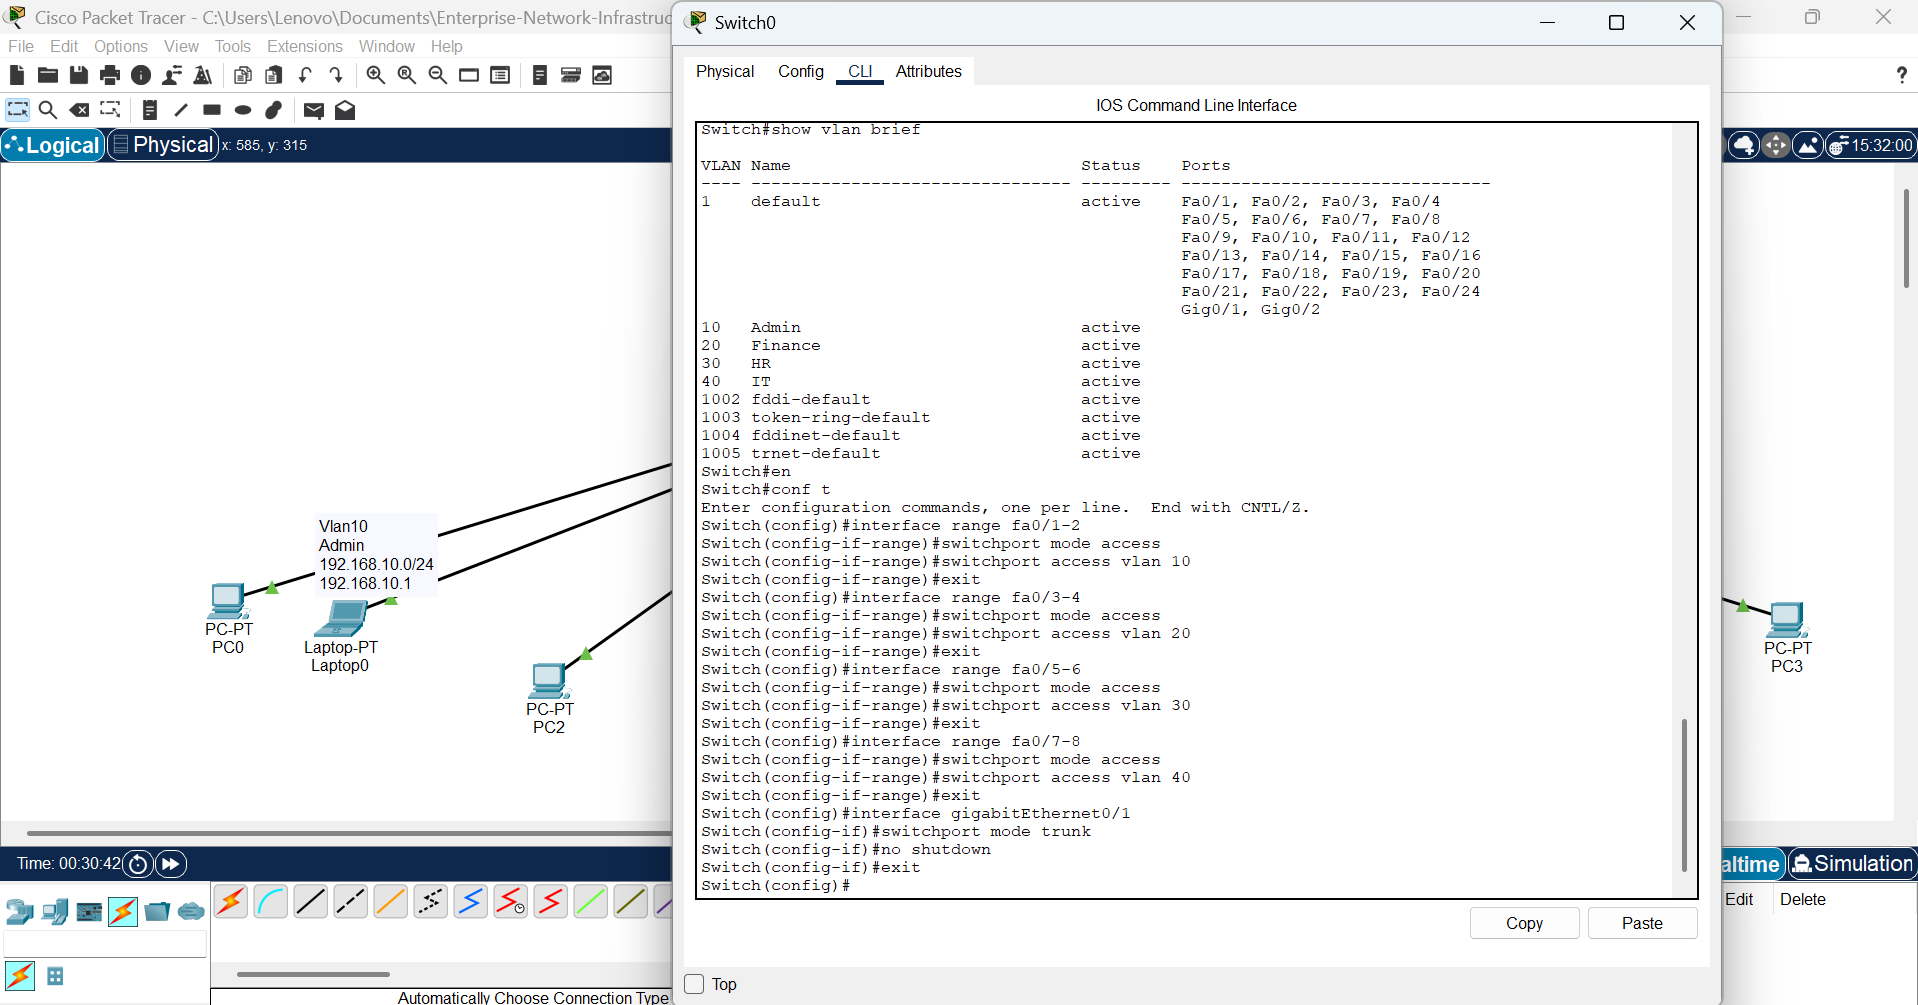Select the orange Fiber cable
This screenshot has height=1005, width=1918.
[x=391, y=902]
